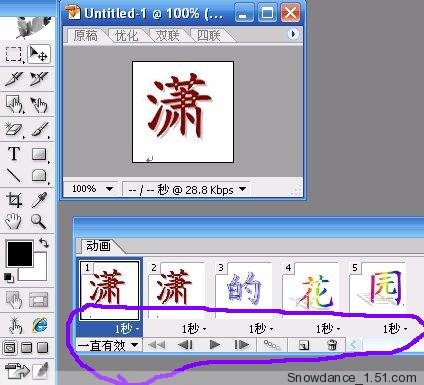424x385 pixels.
Task: Select the Move tool
Action: click(39, 54)
